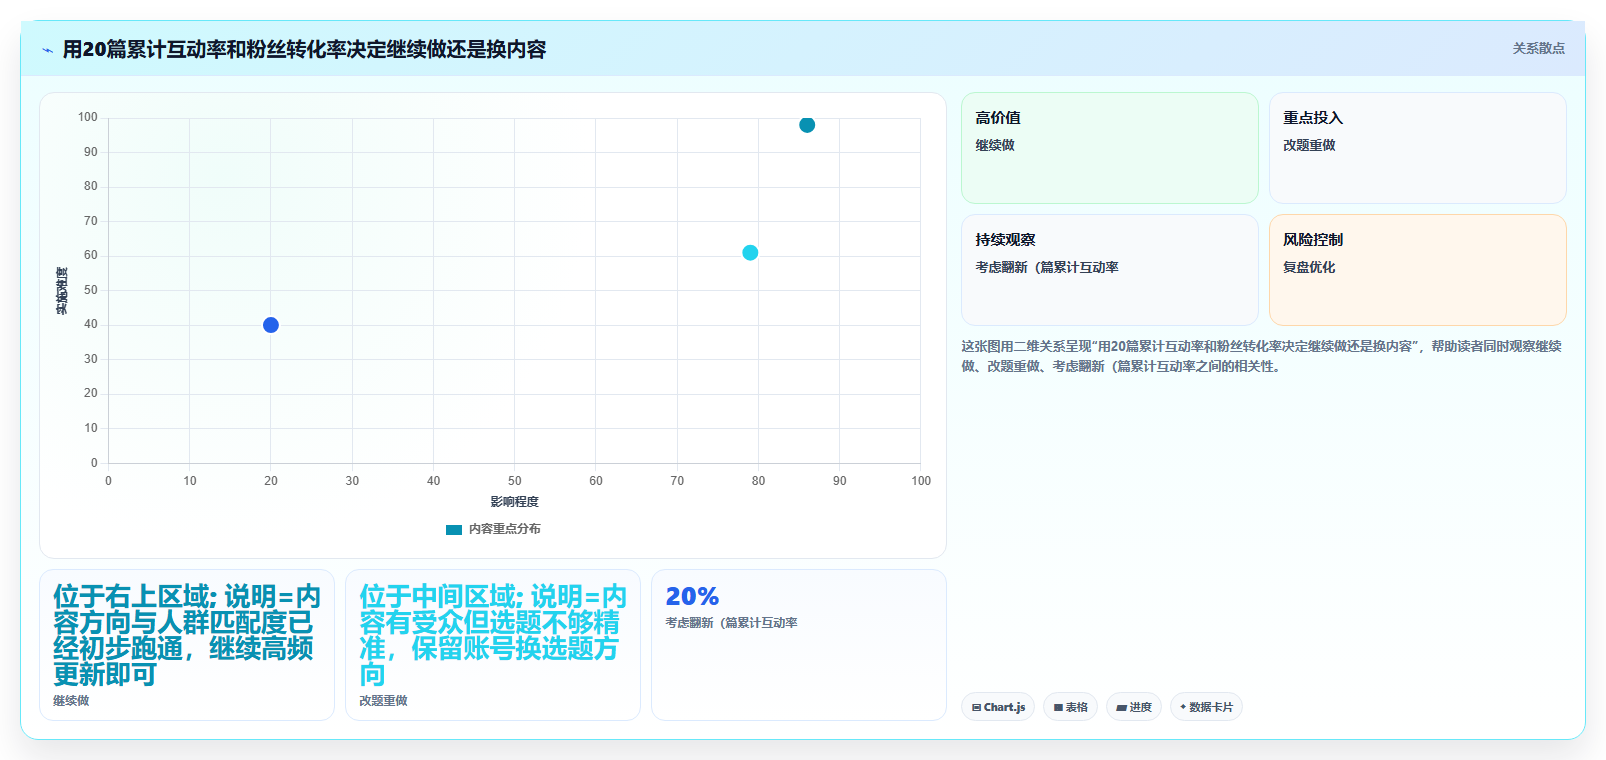Image resolution: width=1606 pixels, height=760 pixels.
Task: Click the 位于右上区域 insight heading
Action: (x=187, y=636)
